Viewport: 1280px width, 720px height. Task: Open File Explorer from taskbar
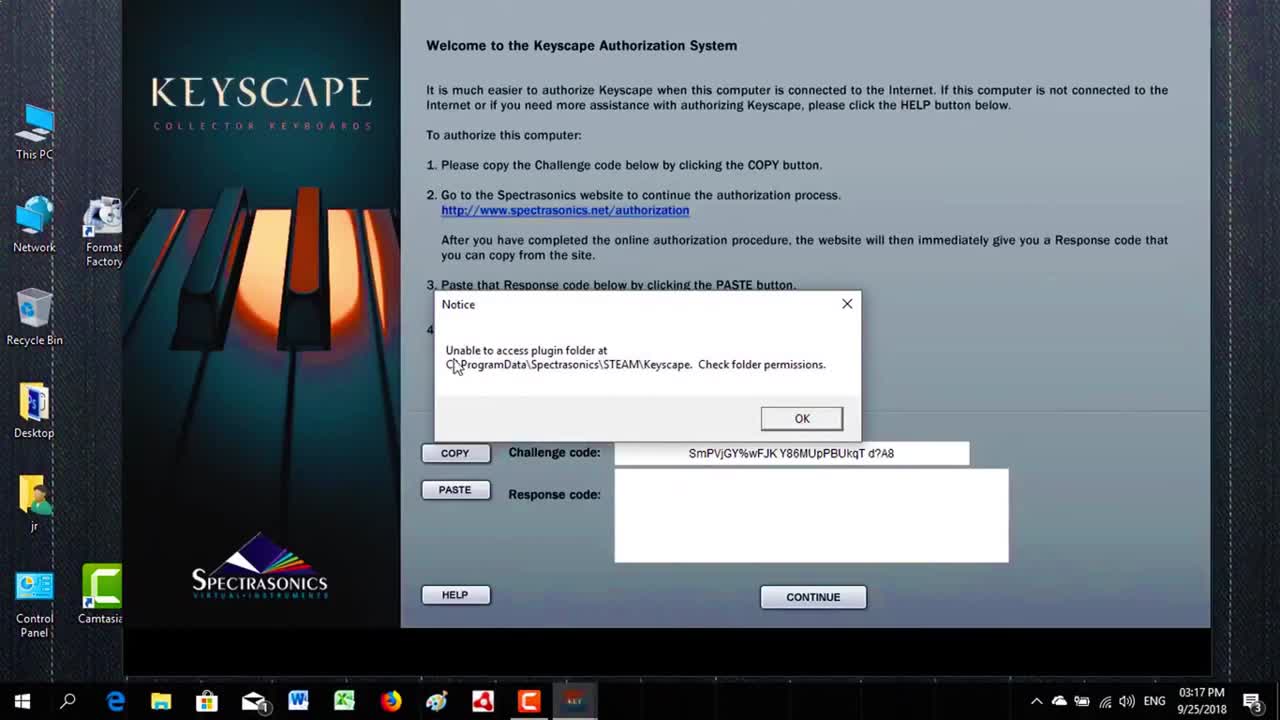coord(161,701)
